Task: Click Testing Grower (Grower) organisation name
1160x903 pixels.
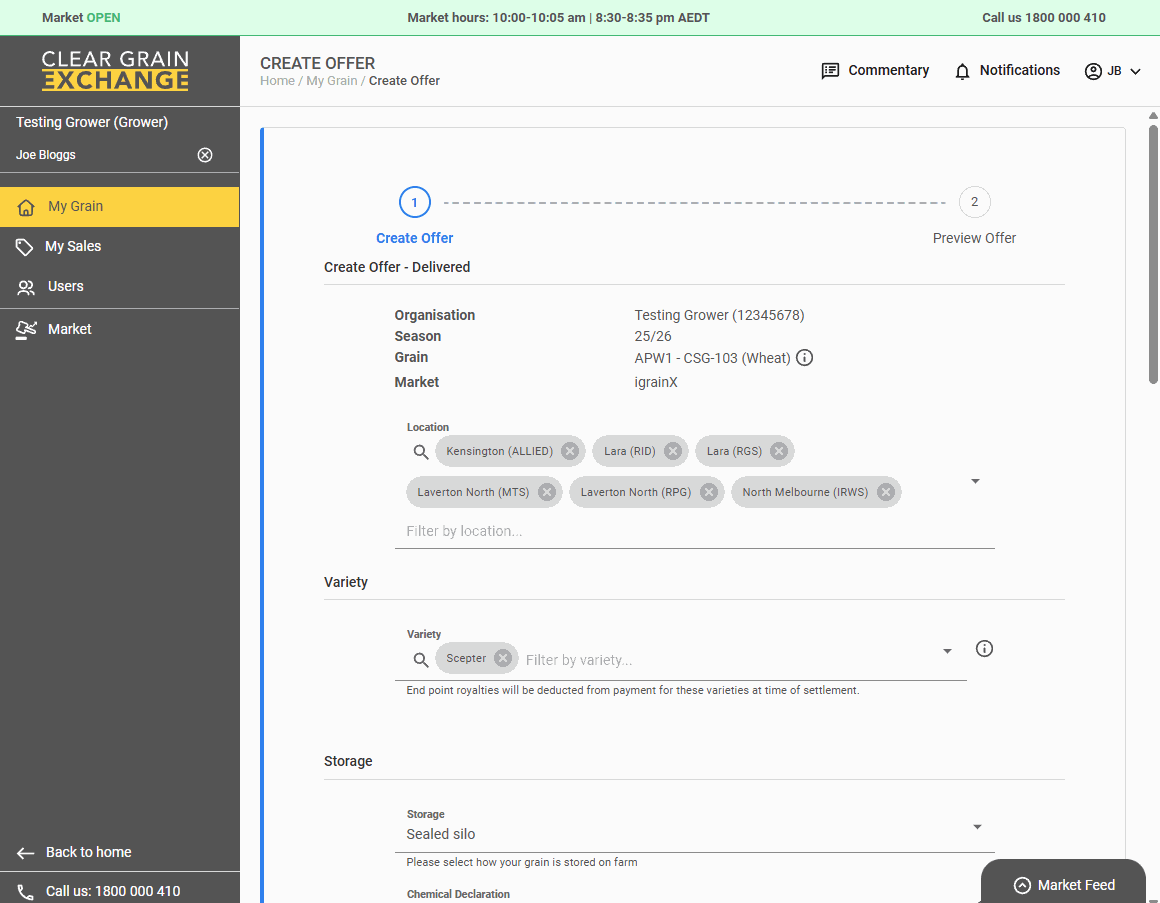Action: [x=92, y=122]
